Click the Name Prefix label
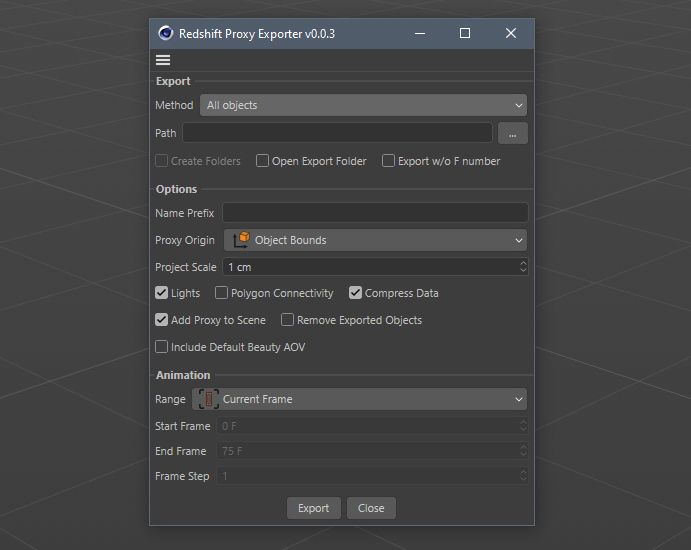 tap(184, 213)
